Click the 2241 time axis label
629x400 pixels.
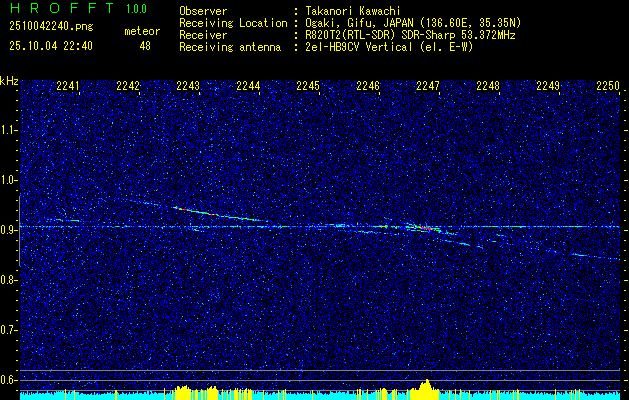(x=68, y=86)
